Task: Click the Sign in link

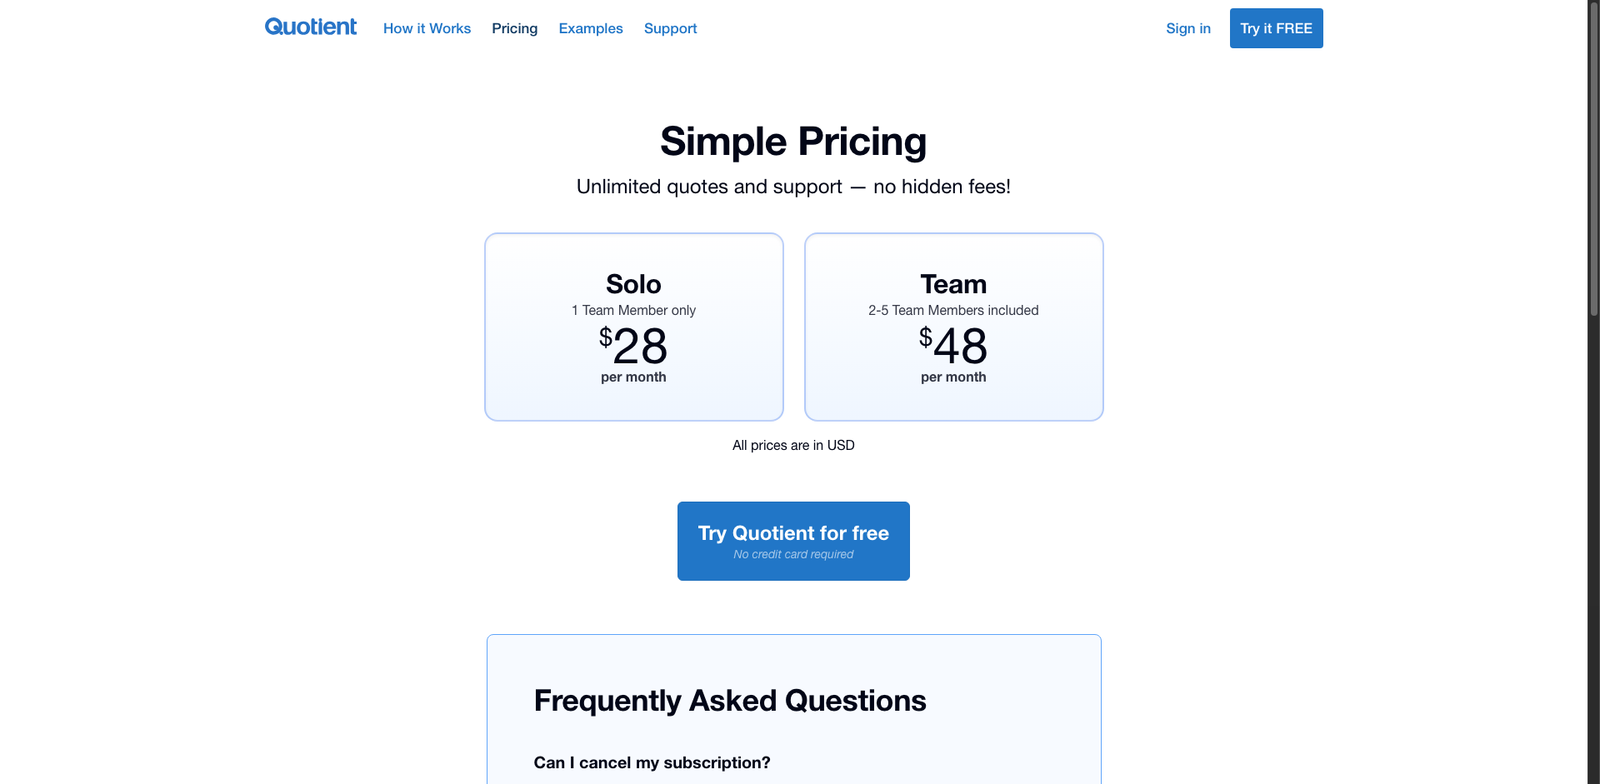Action: 1187,28
